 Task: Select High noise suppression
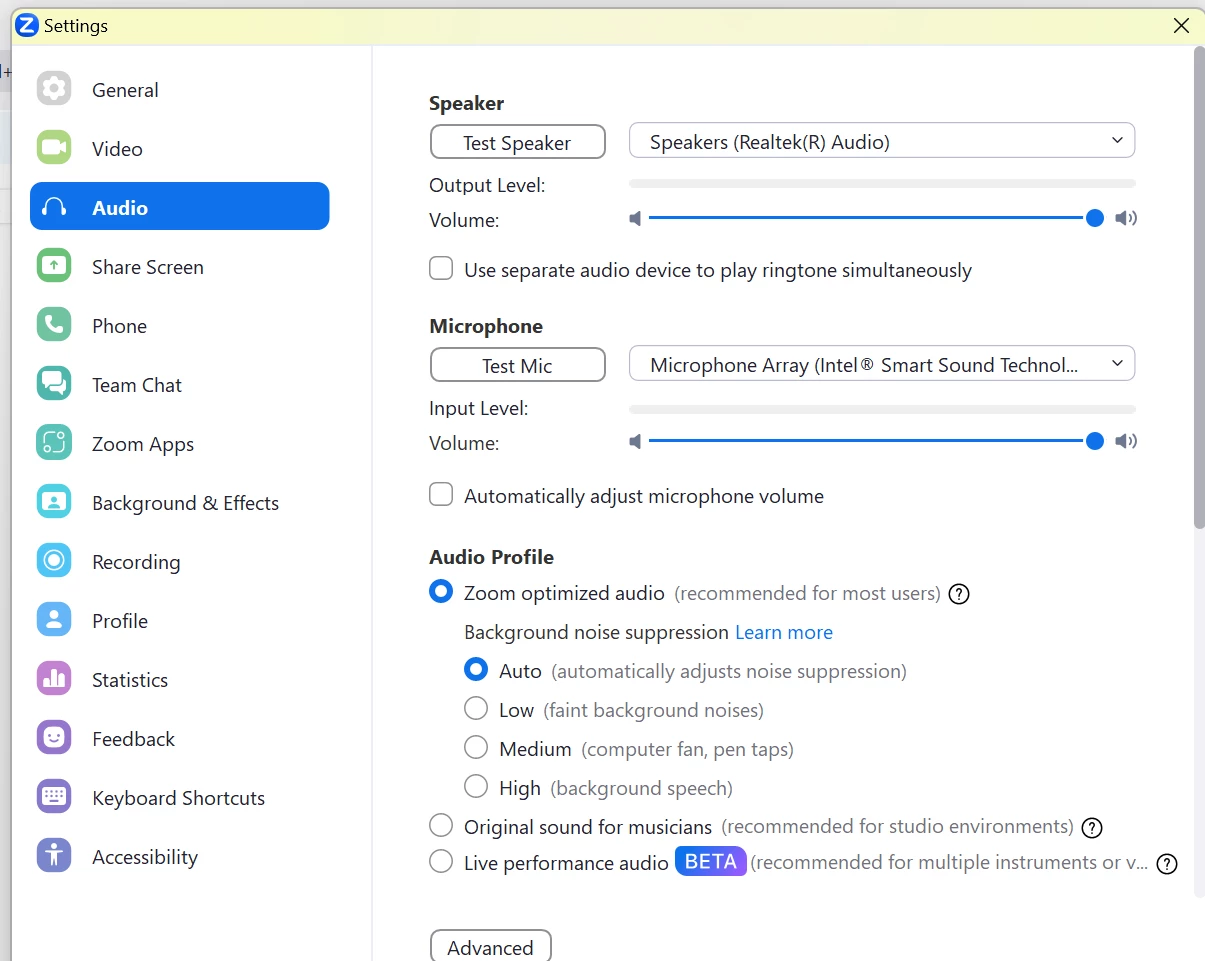476,787
